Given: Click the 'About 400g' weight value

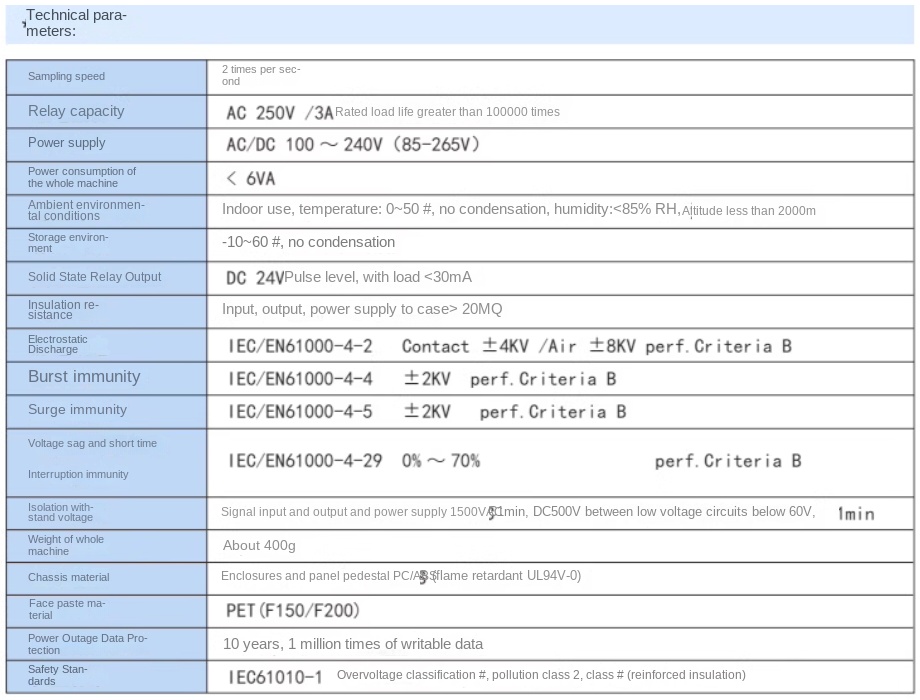Looking at the screenshot, I should tap(259, 546).
